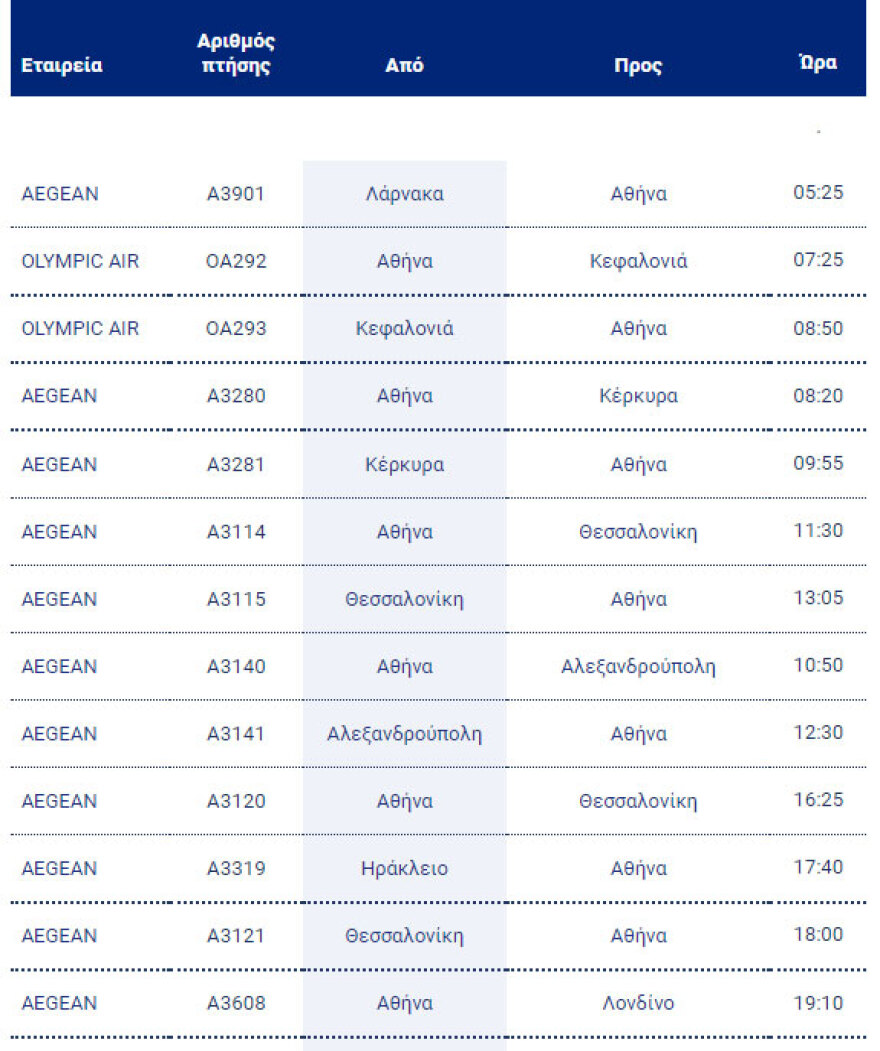Click flight number A3141
Screen dimensions: 880x1051
point(236,734)
